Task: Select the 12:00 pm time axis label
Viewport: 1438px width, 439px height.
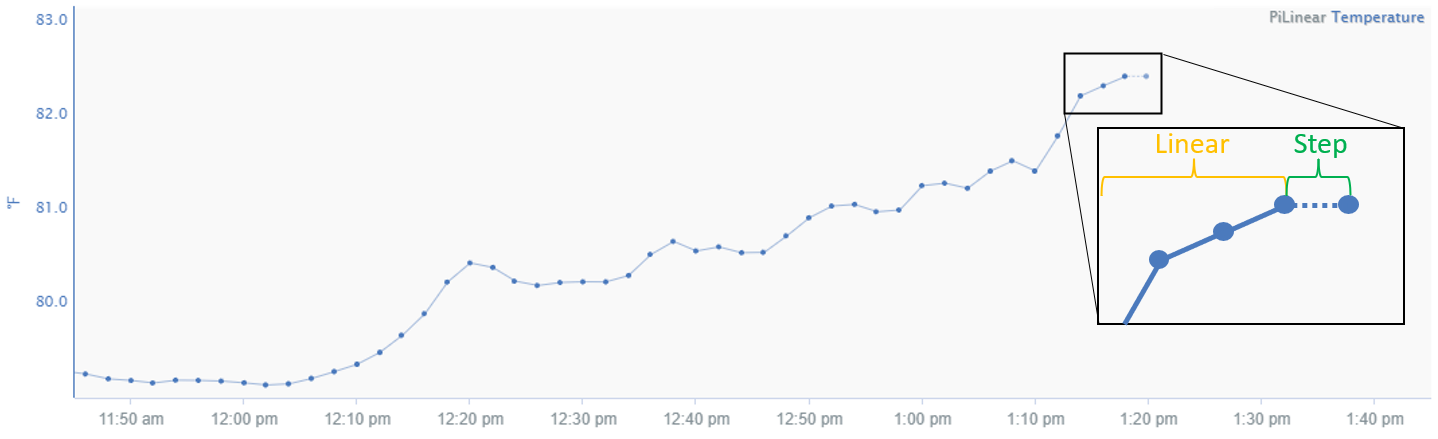Action: (244, 416)
